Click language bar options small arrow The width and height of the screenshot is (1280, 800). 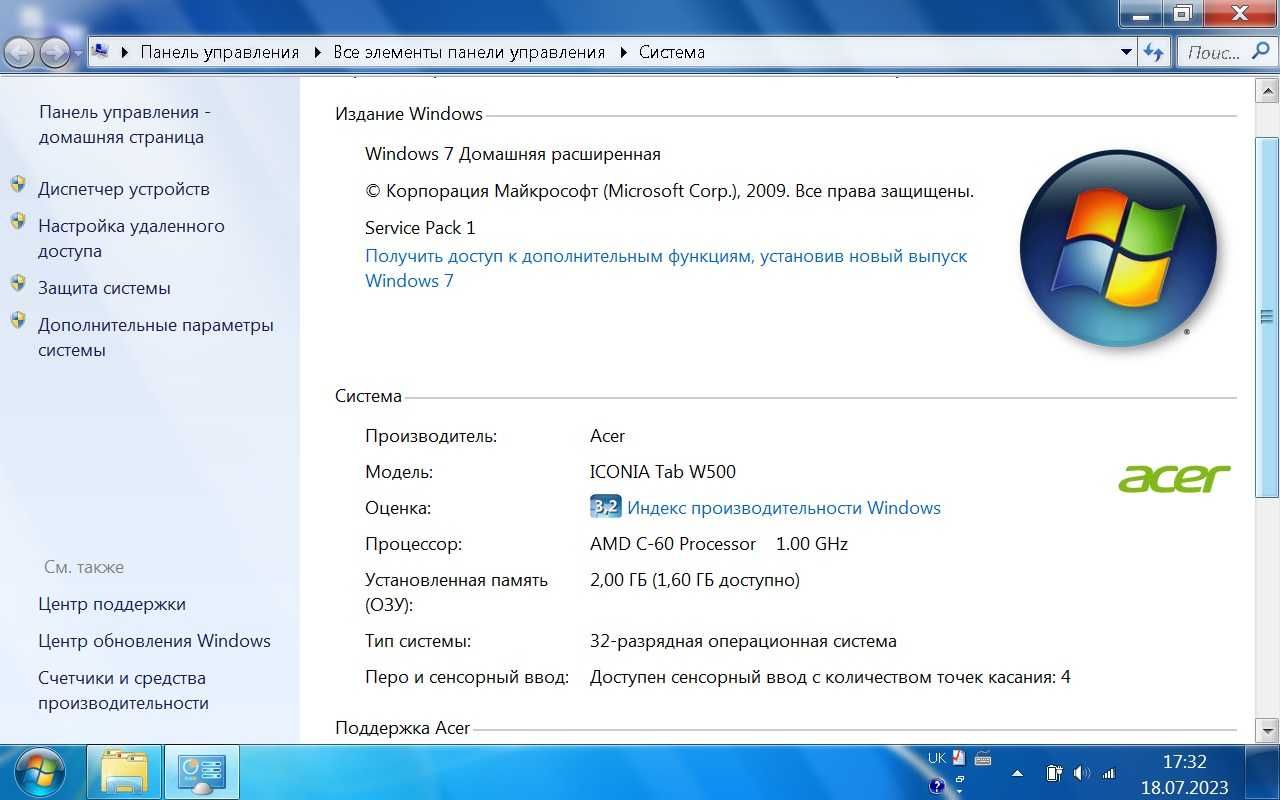(x=960, y=791)
